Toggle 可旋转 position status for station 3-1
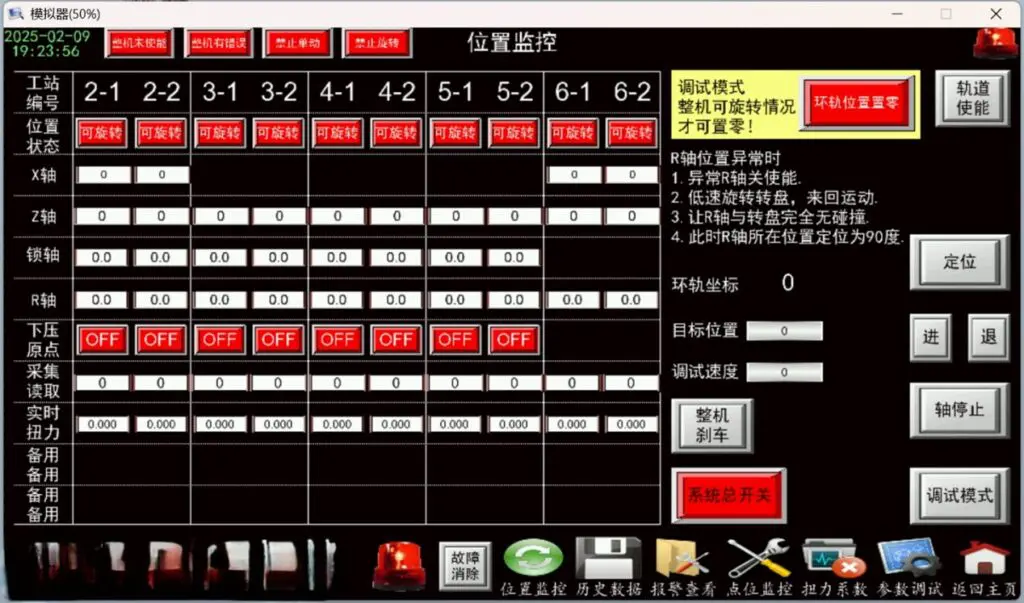This screenshot has width=1024, height=603. click(219, 134)
